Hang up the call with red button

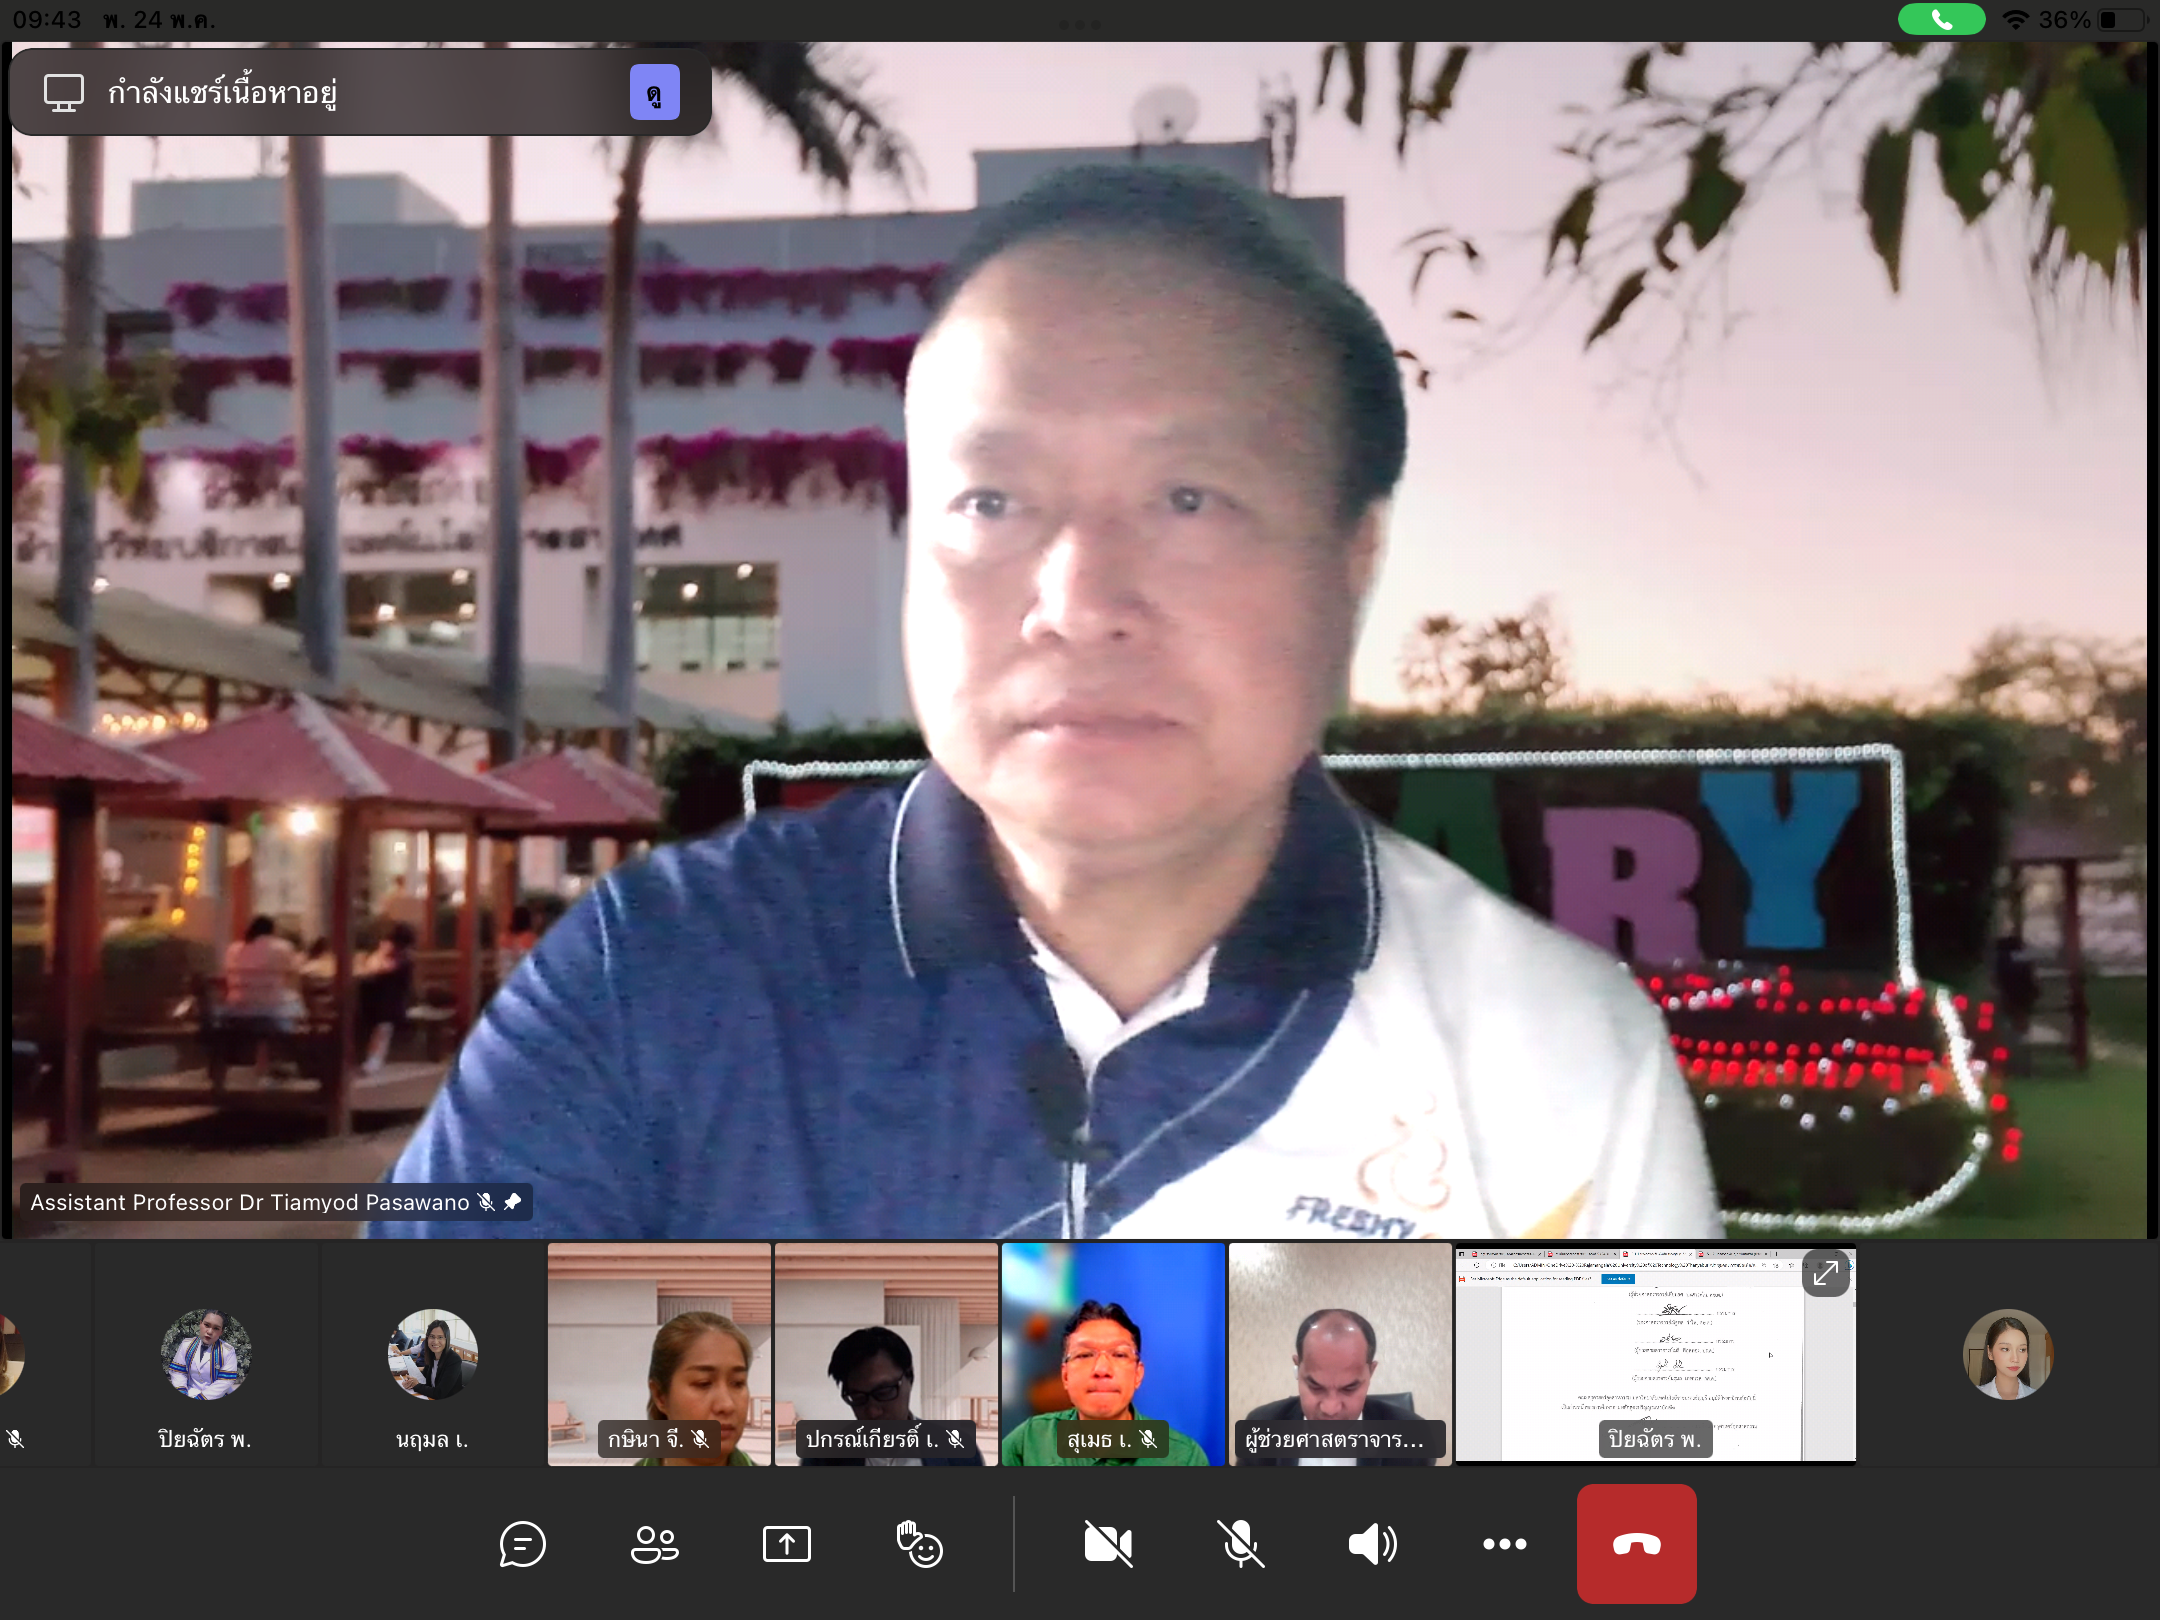[x=1637, y=1544]
